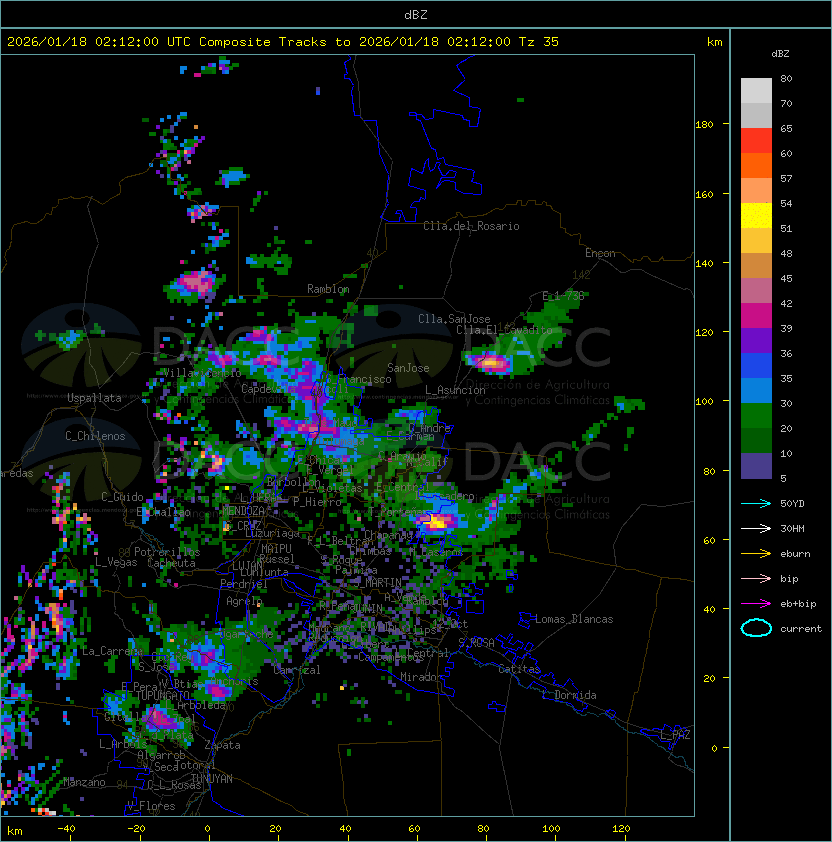This screenshot has width=832, height=842.
Task: Click the 'Tz 35' threshold text
Action: pos(539,42)
